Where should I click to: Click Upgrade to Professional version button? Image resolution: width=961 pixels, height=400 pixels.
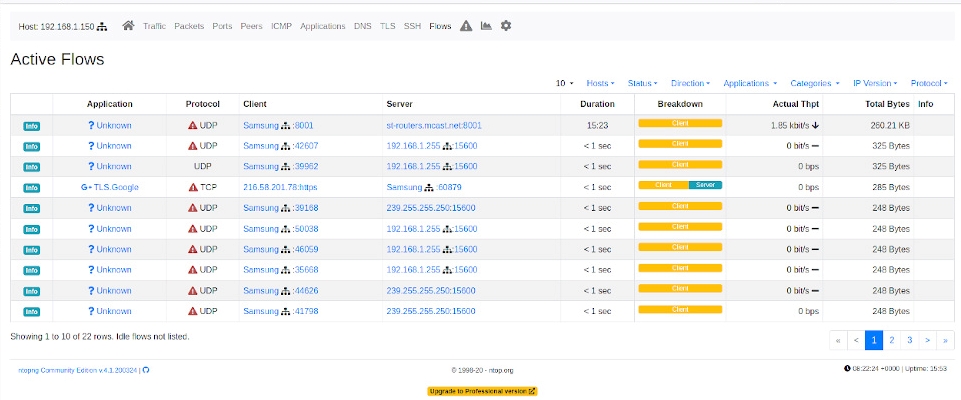pyautogui.click(x=482, y=391)
